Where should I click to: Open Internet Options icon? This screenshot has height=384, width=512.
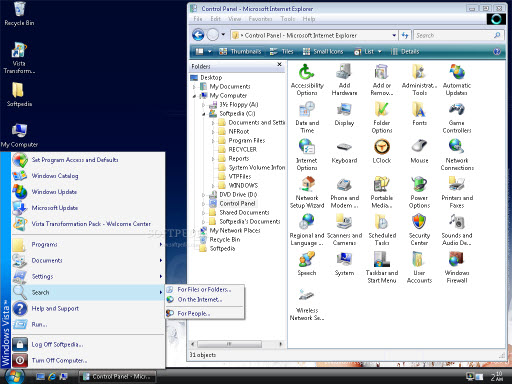[307, 154]
